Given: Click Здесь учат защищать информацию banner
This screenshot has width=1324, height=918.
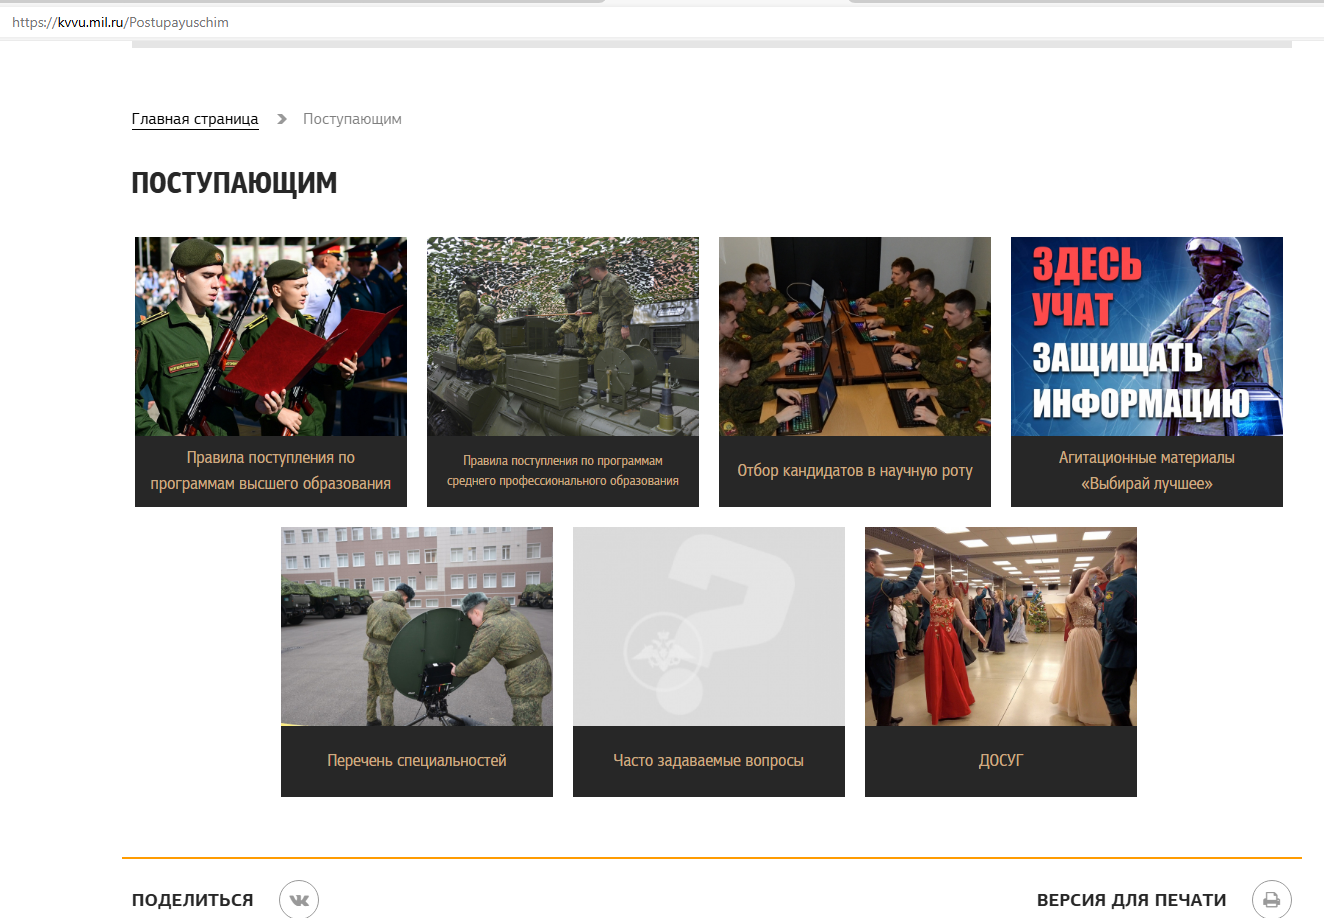Looking at the screenshot, I should [x=1147, y=336].
